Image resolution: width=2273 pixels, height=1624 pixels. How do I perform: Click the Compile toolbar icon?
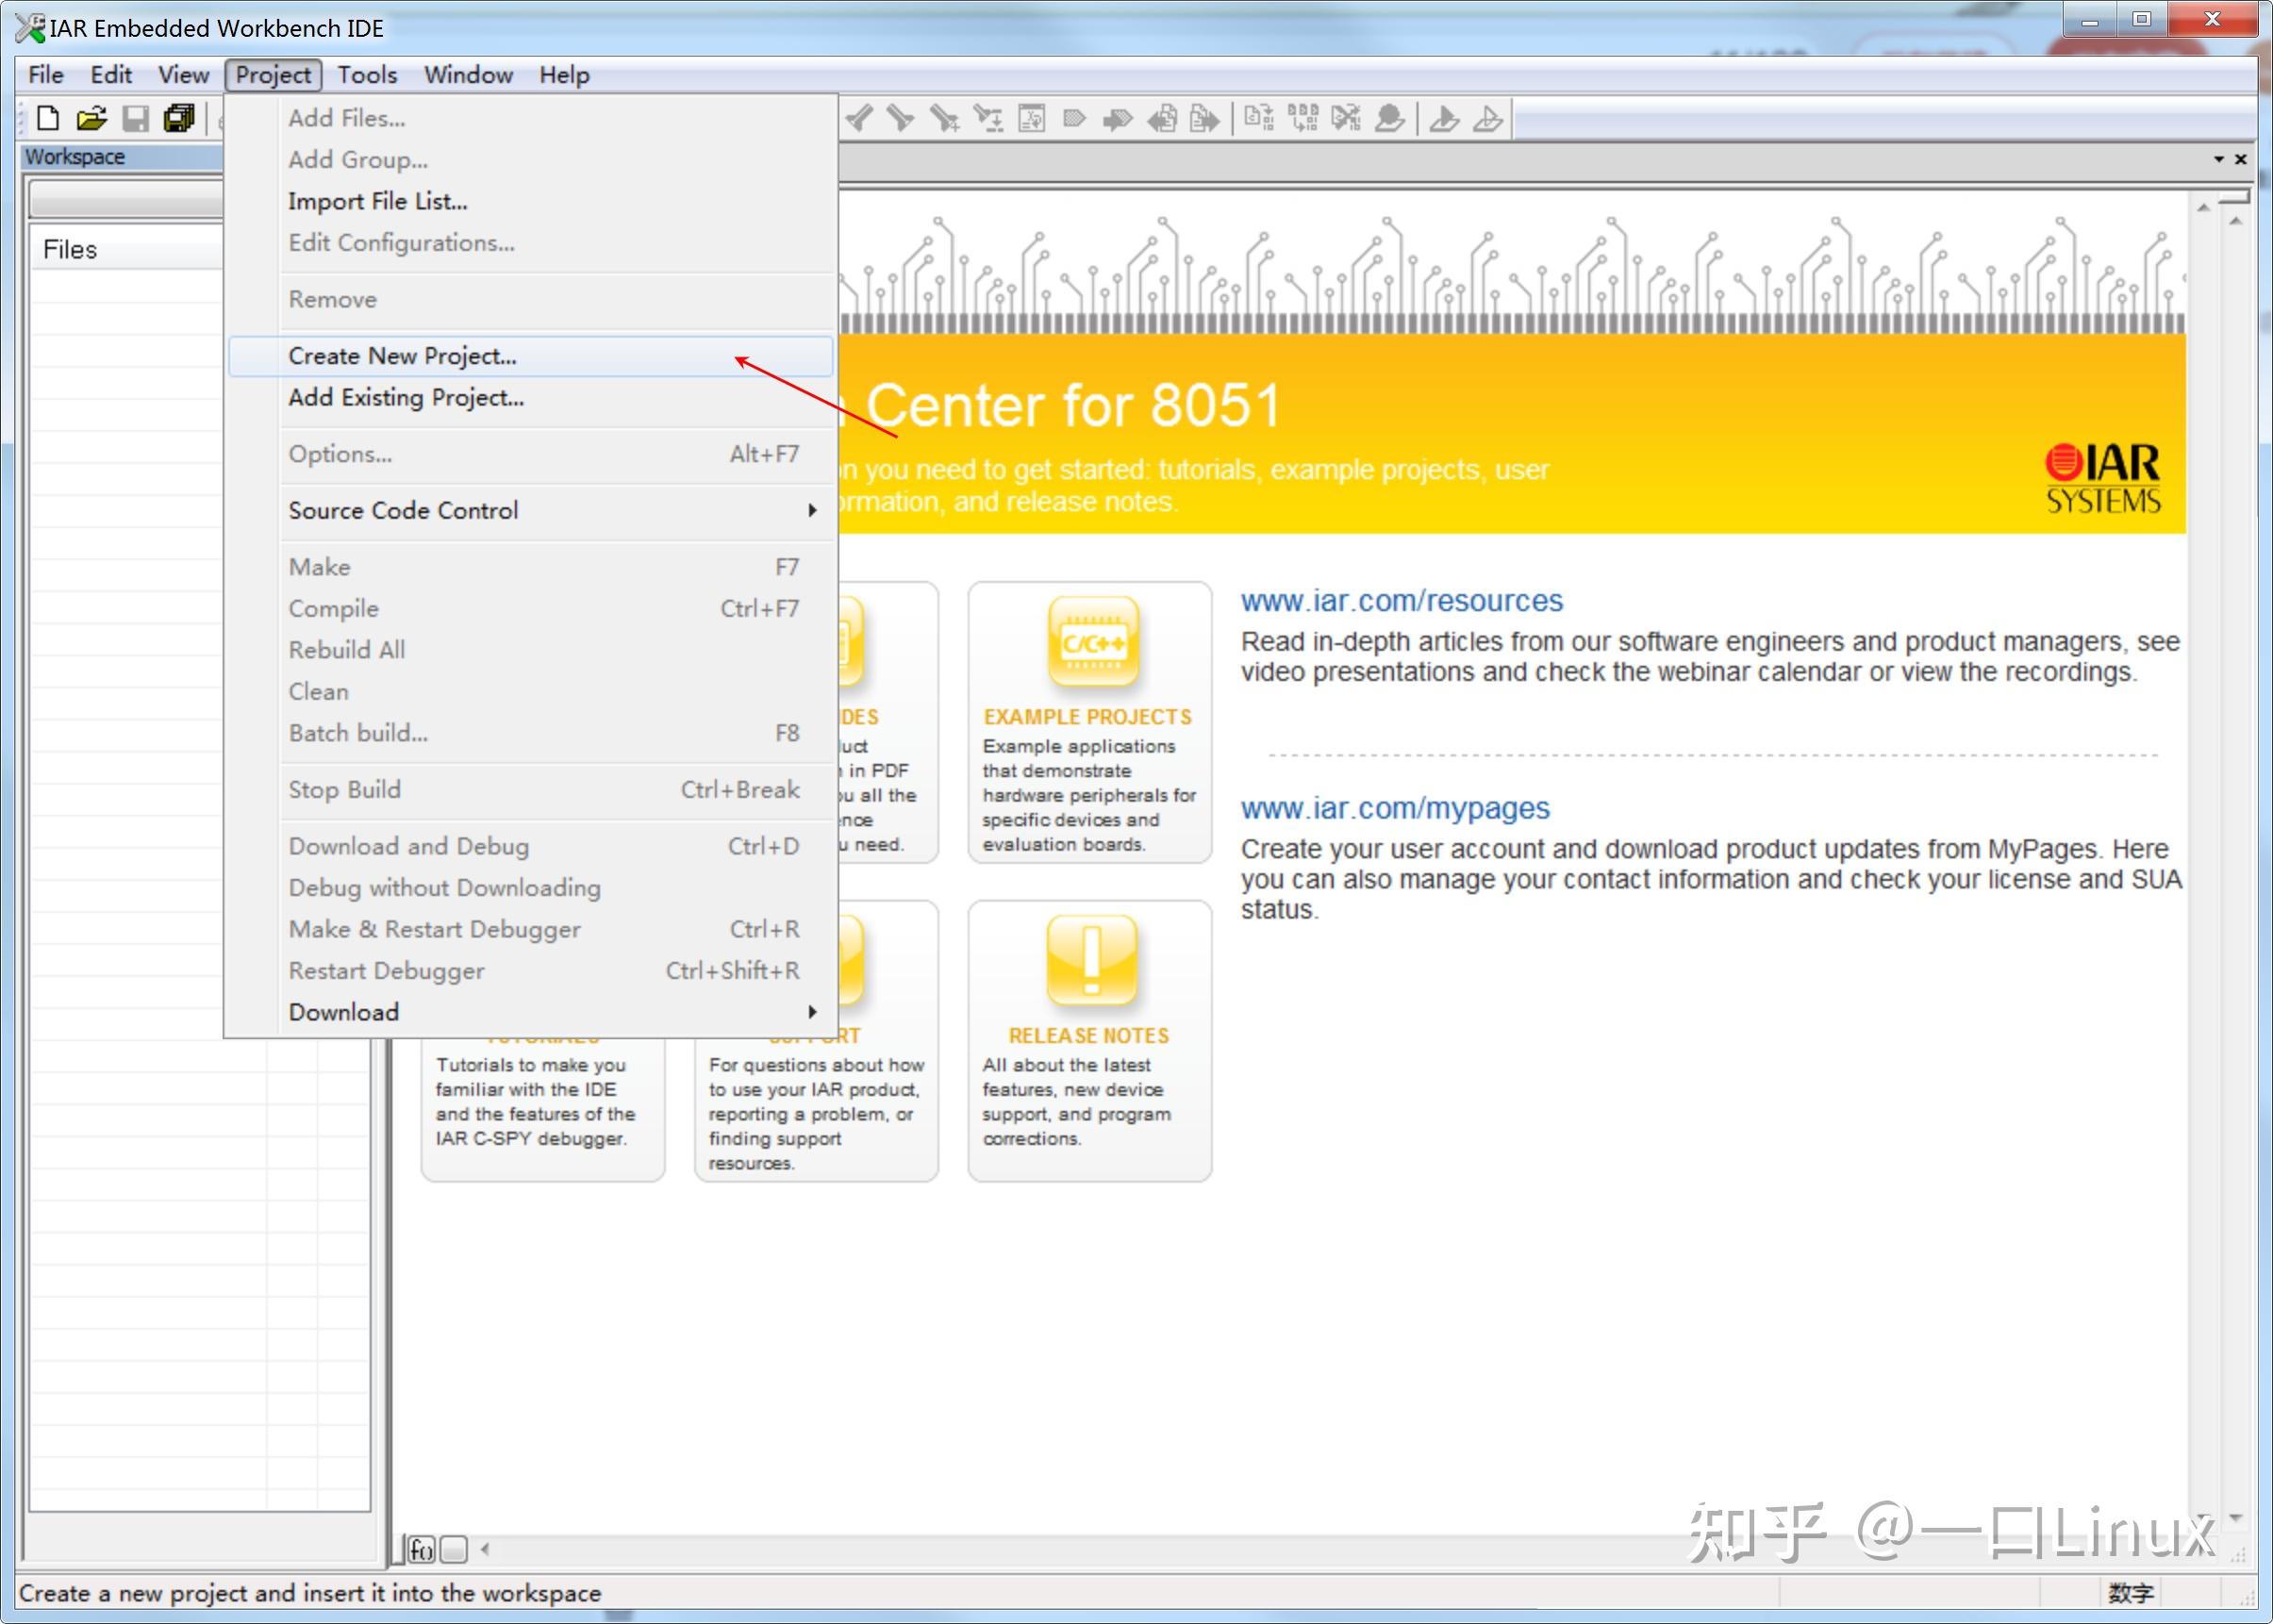(1259, 119)
